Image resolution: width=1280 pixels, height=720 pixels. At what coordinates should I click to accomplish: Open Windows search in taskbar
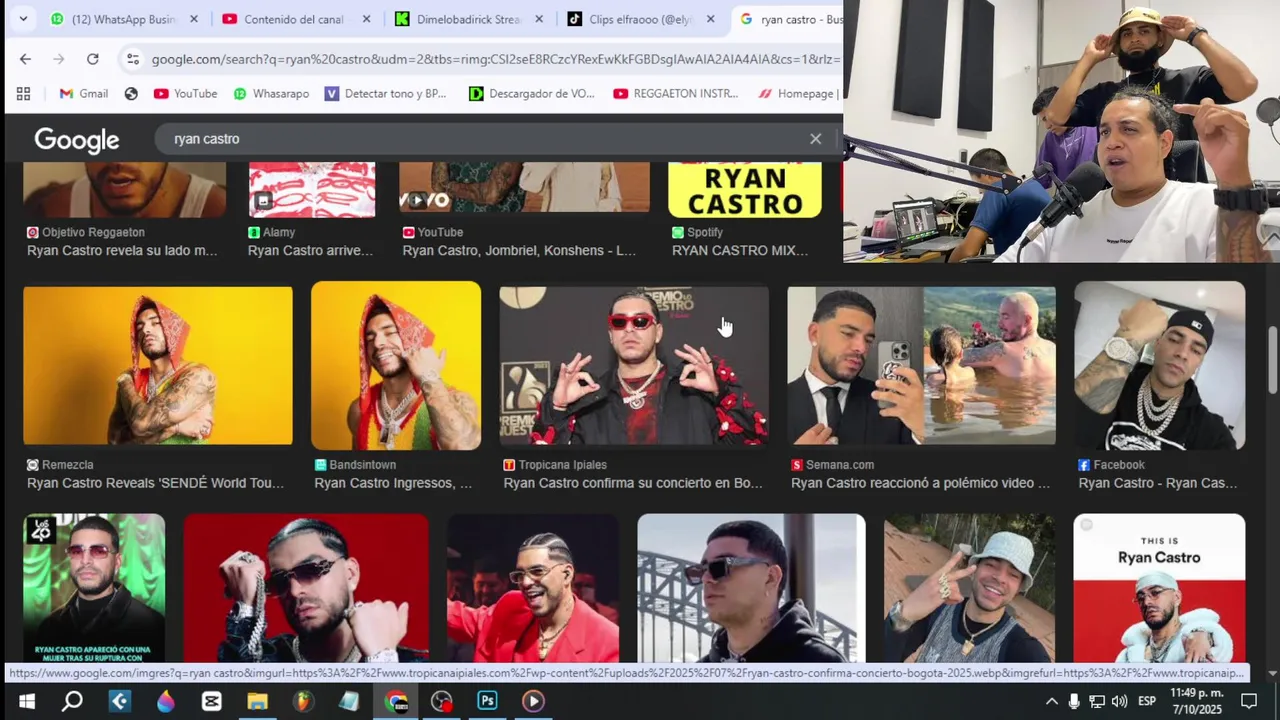[72, 701]
